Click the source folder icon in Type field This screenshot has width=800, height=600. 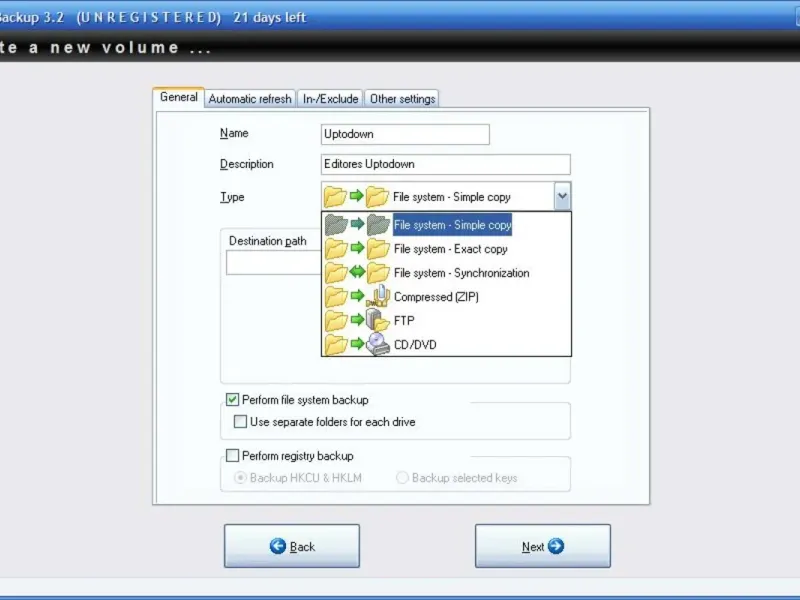tap(335, 196)
